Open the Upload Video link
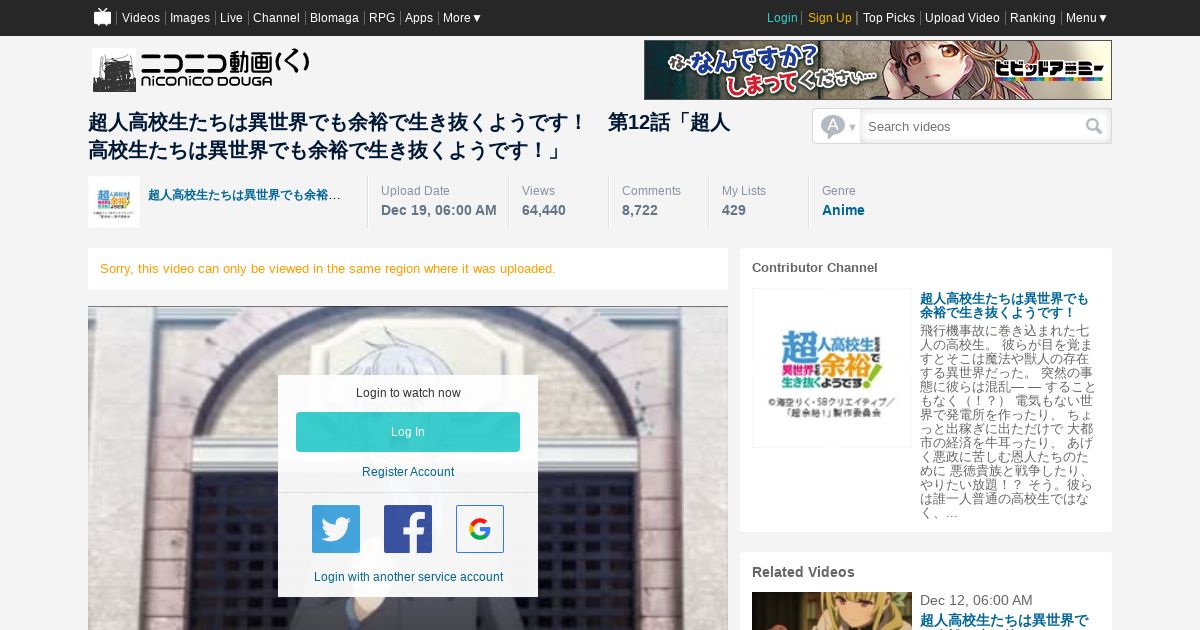The height and width of the screenshot is (630, 1200). point(962,18)
